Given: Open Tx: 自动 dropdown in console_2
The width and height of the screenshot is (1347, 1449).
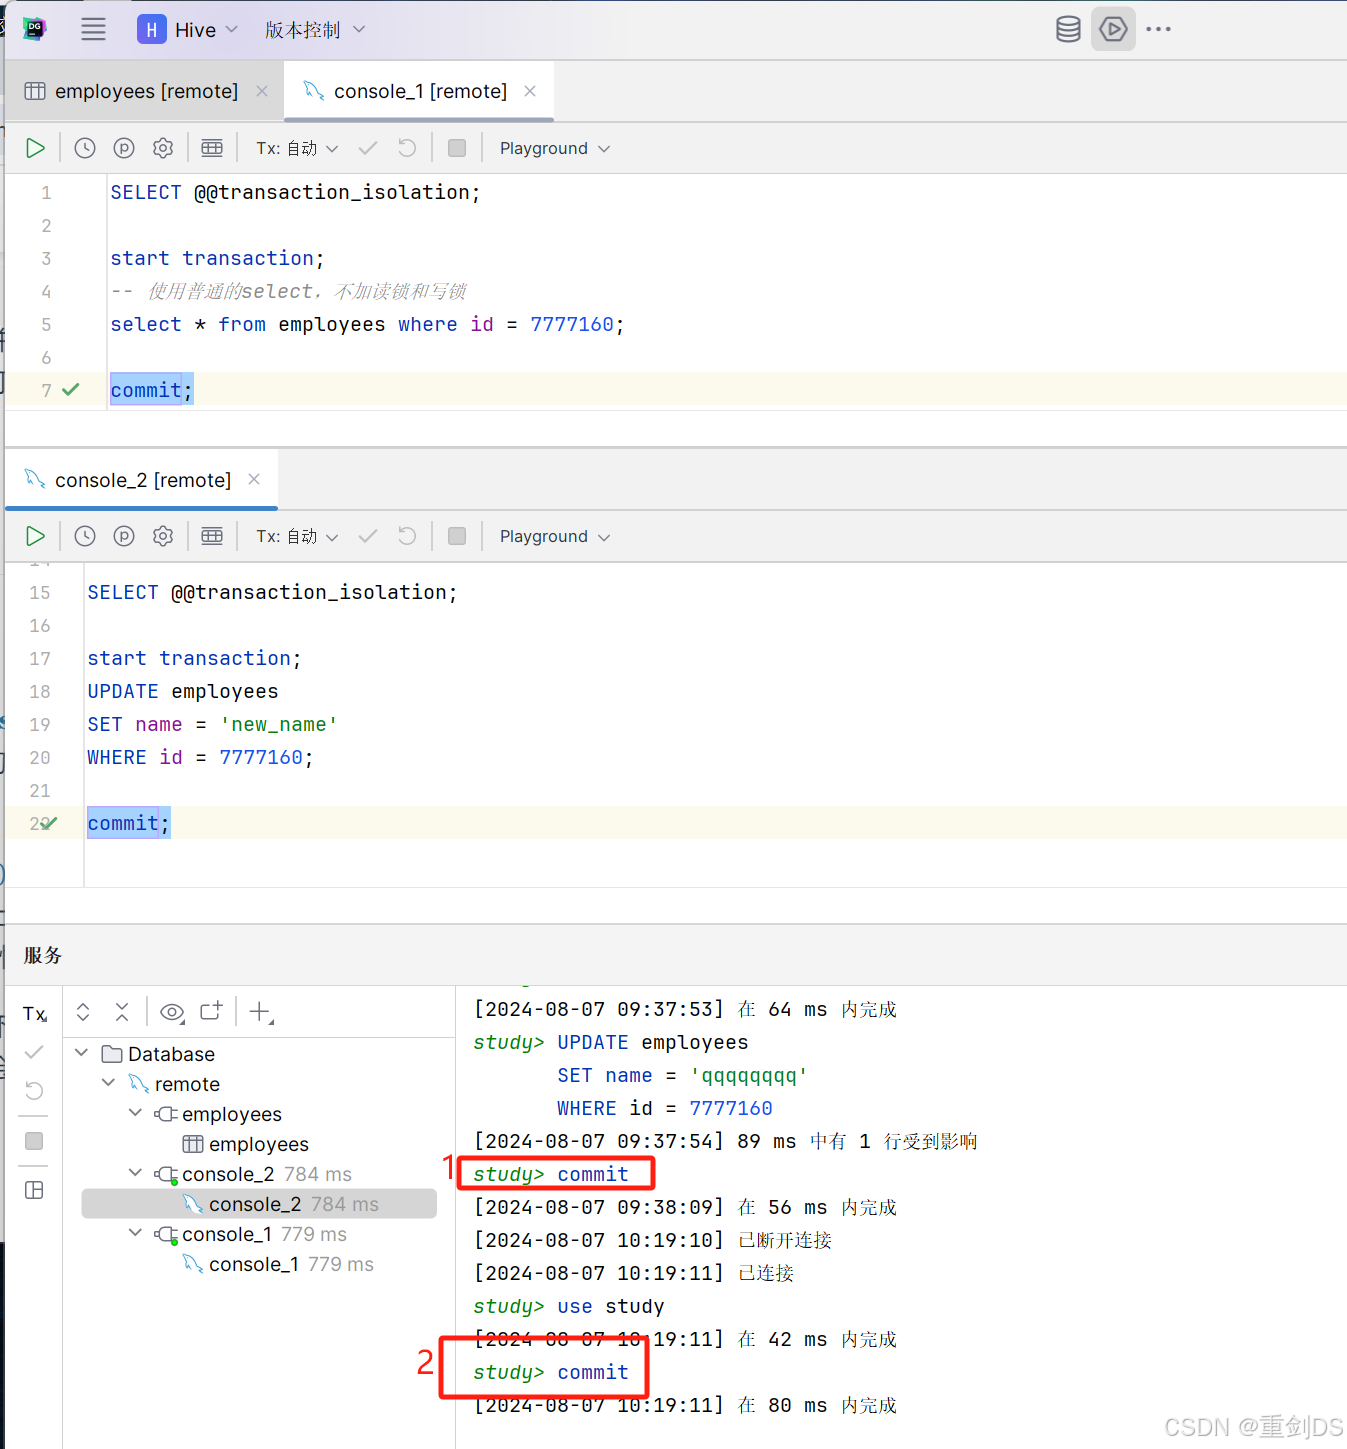Looking at the screenshot, I should [297, 536].
